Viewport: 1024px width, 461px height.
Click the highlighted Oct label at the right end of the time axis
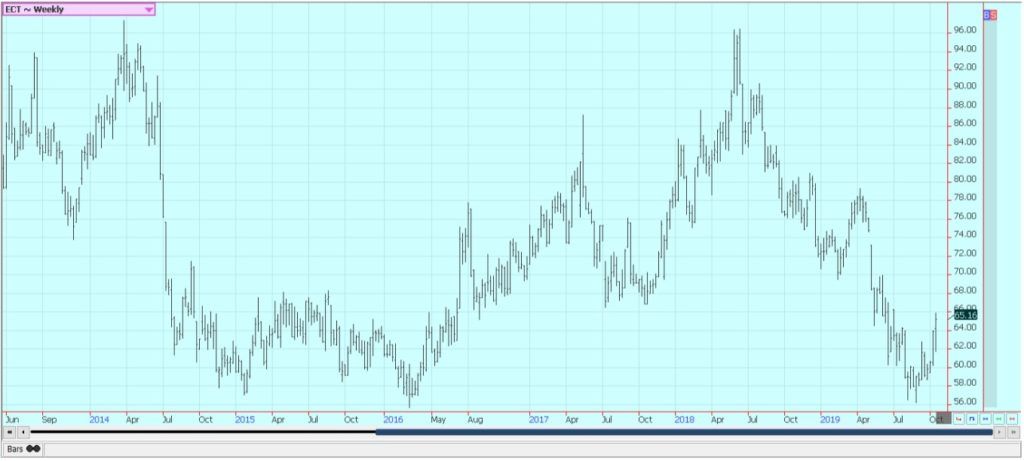click(937, 419)
